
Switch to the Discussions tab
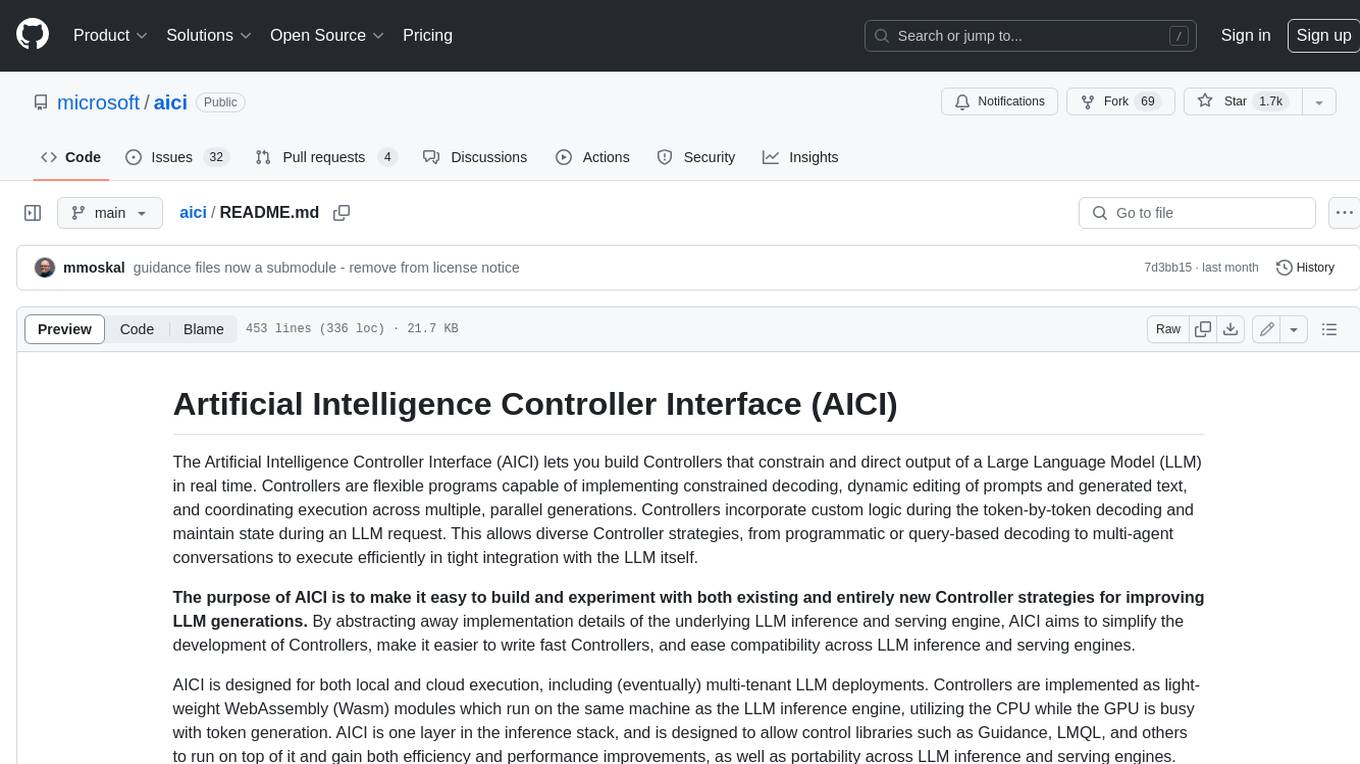click(475, 157)
